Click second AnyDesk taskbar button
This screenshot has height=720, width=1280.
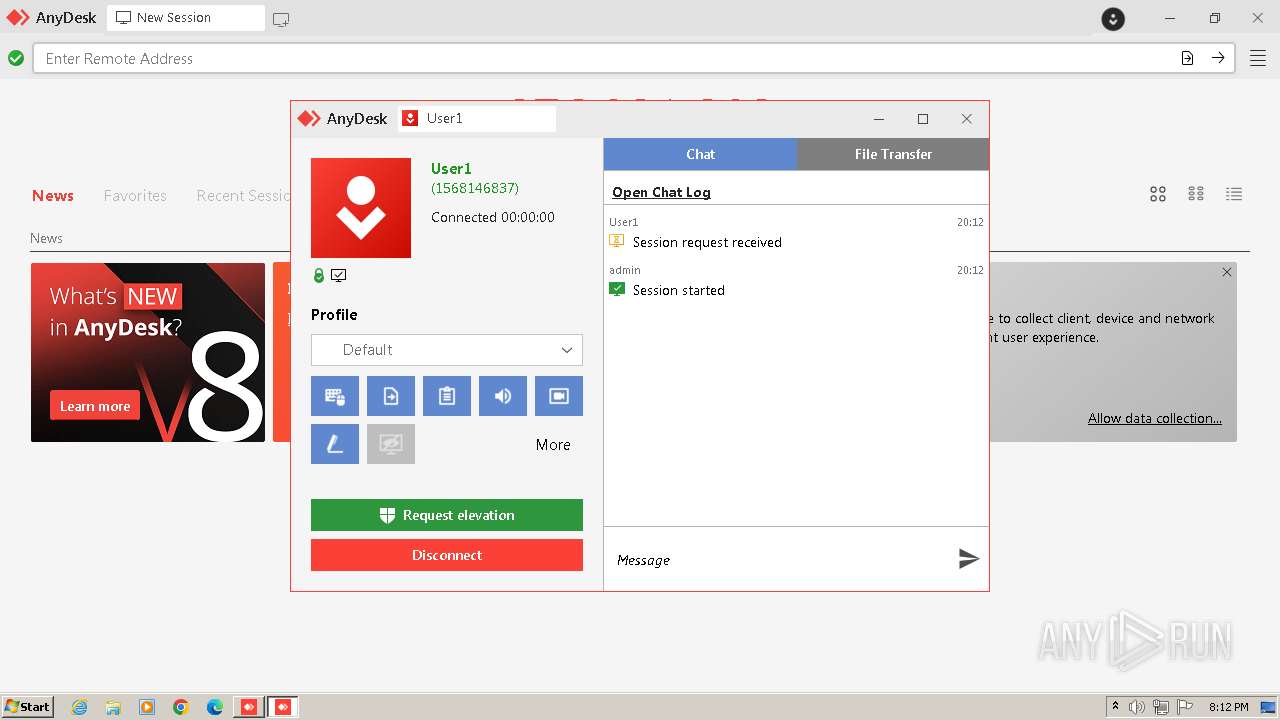pyautogui.click(x=283, y=707)
